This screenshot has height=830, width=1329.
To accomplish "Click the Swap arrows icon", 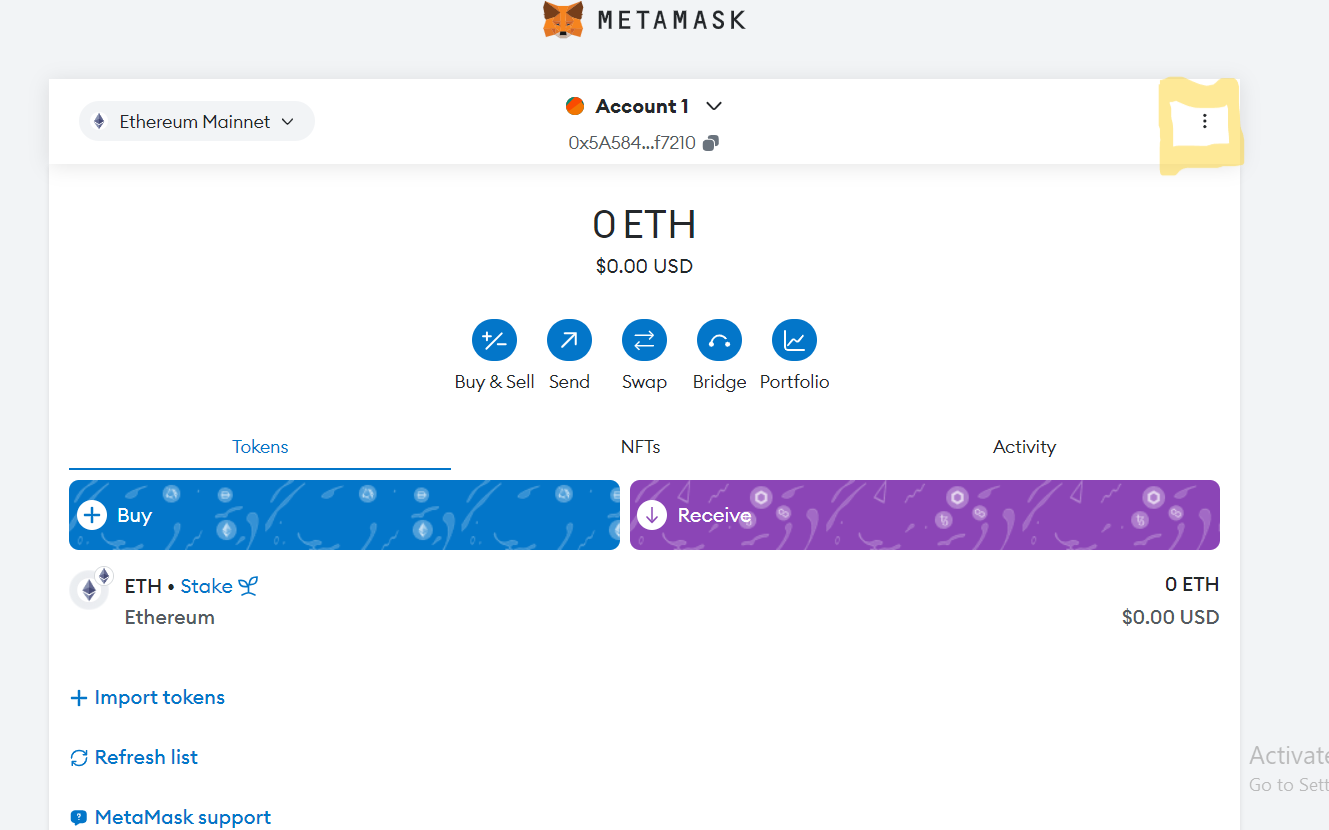I will (x=644, y=341).
